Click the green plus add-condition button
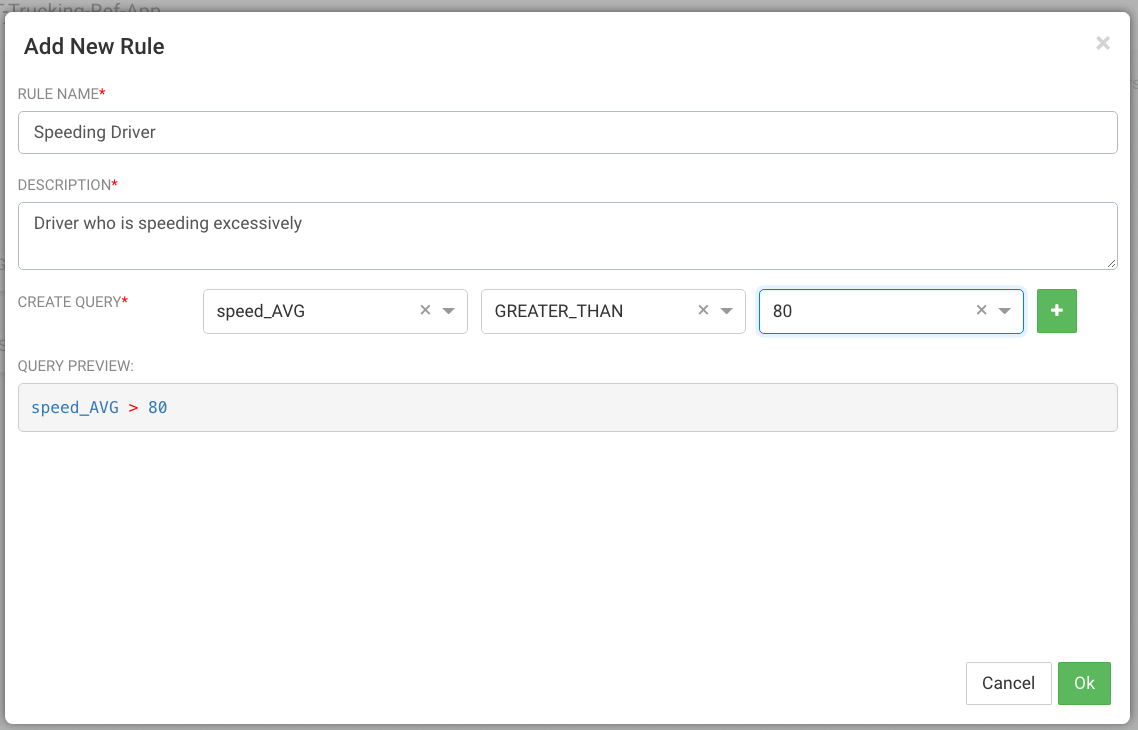The width and height of the screenshot is (1138, 730). tap(1056, 311)
